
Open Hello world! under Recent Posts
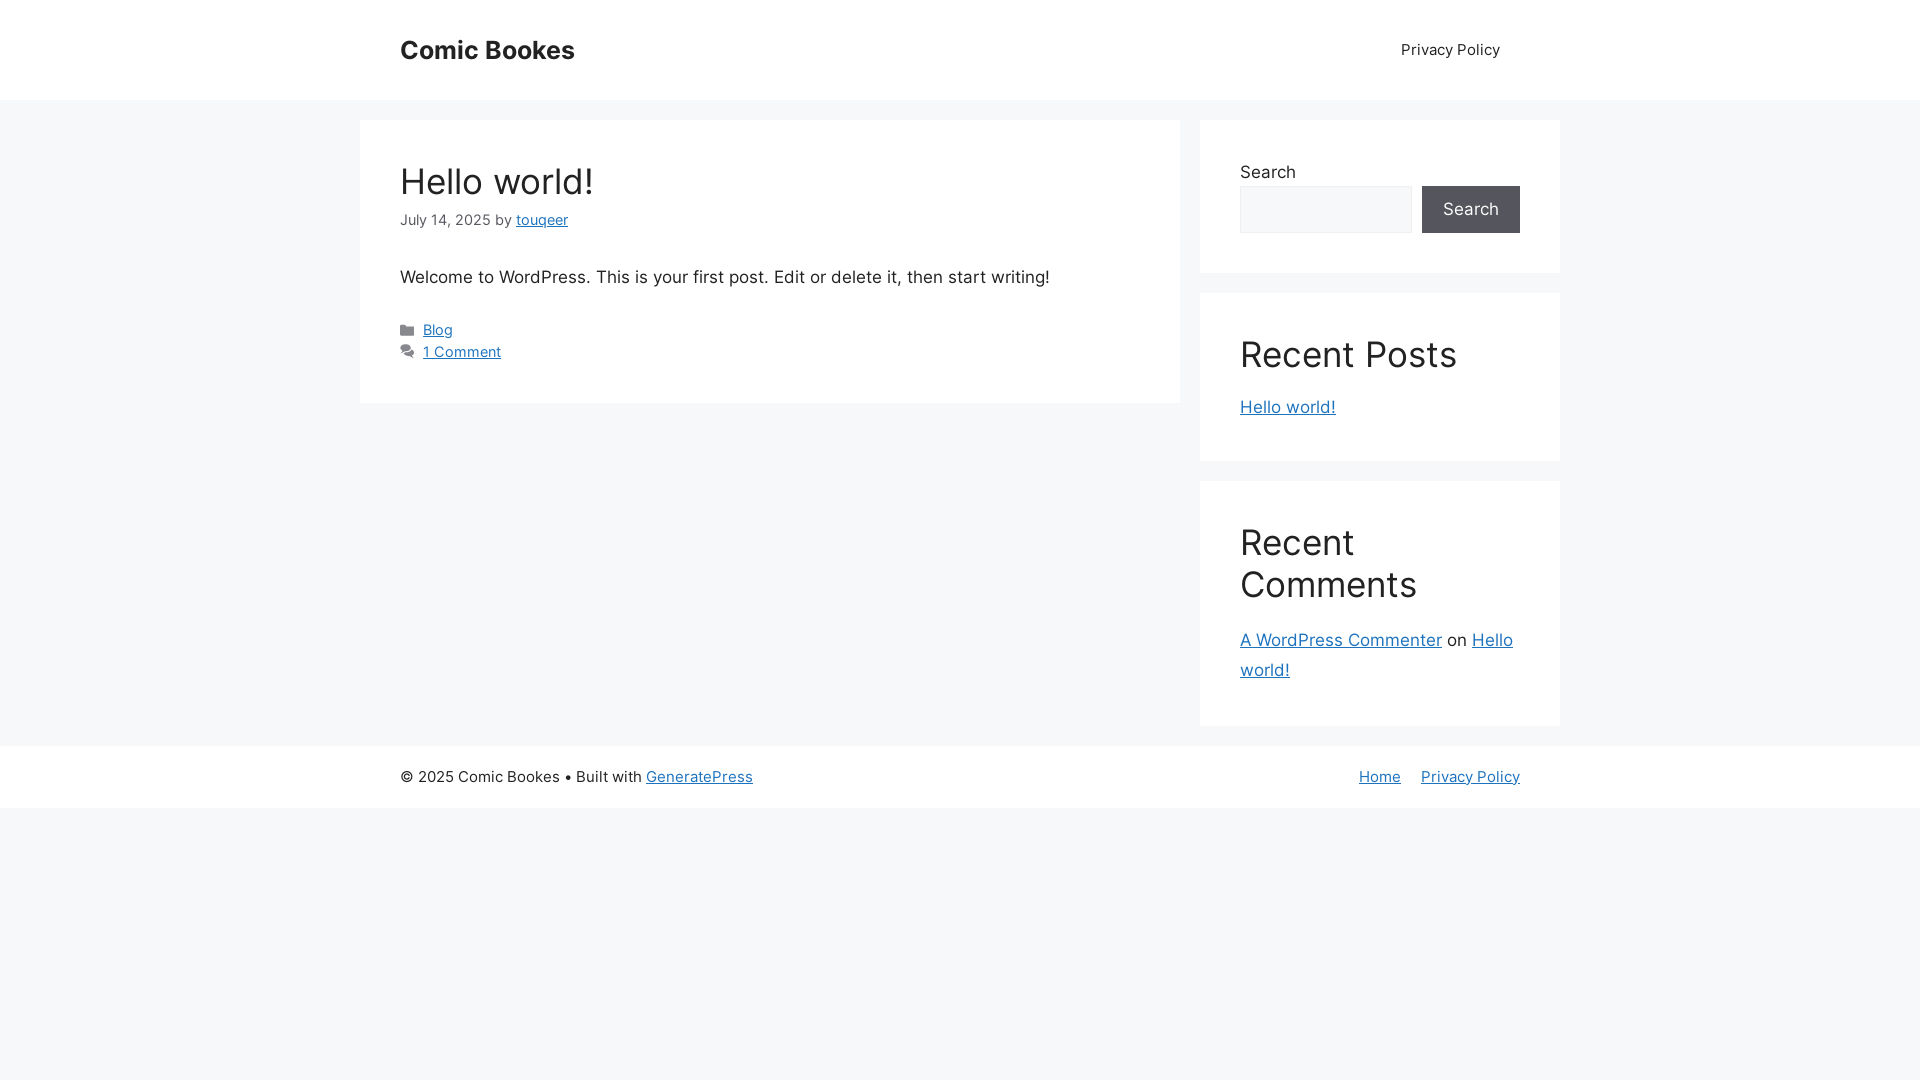tap(1288, 407)
